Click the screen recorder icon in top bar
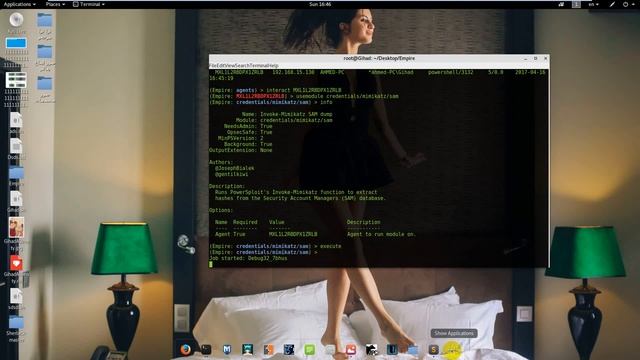Viewport: 640px width, 360px height. pos(562,4)
